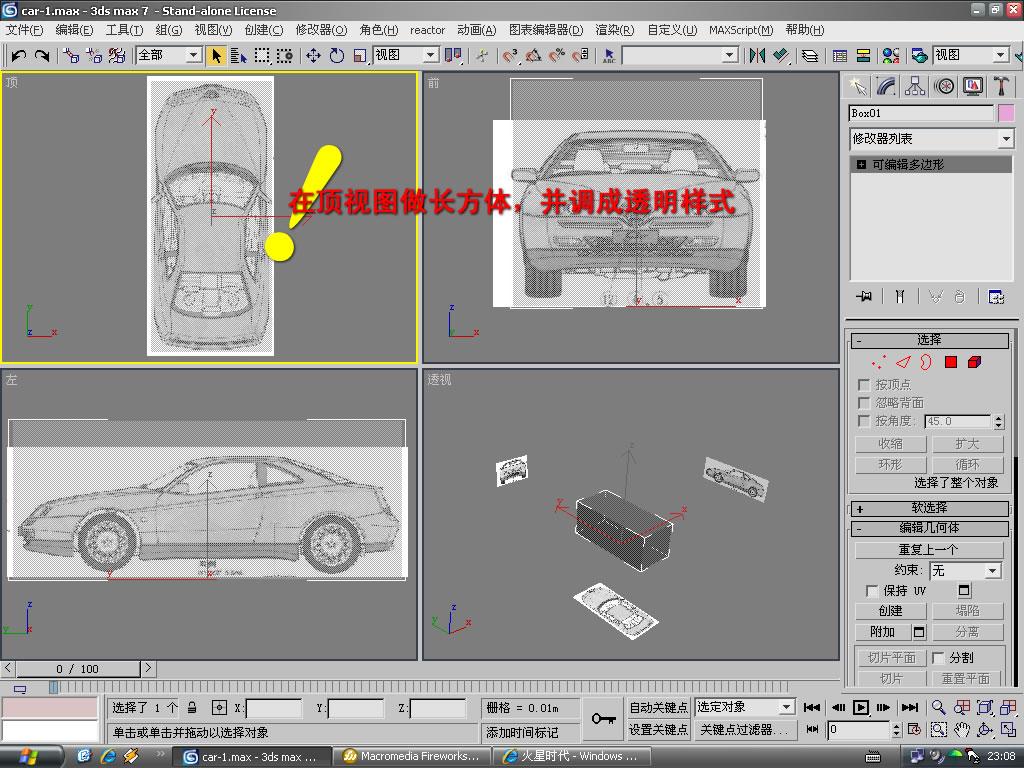Open the Layer Manager icon
The width and height of the screenshot is (1024, 768).
(810, 56)
